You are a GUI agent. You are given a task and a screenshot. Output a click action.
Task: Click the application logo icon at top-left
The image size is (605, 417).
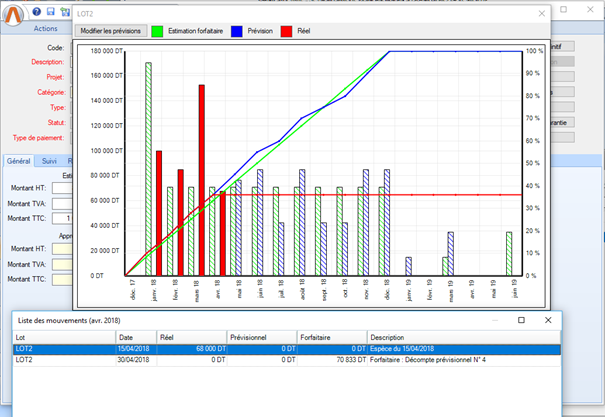click(x=14, y=12)
